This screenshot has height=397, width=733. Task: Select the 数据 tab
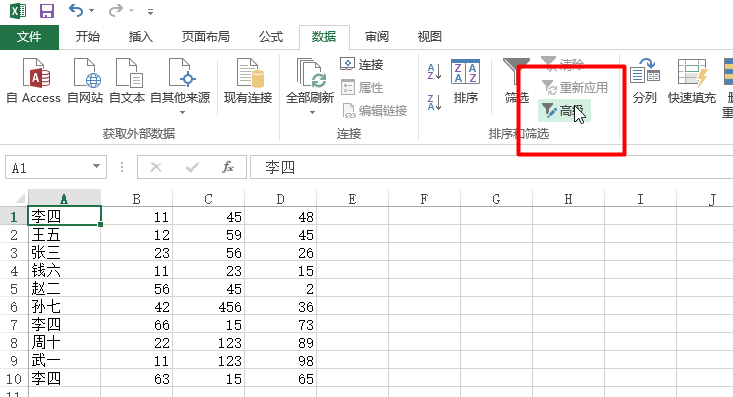324,37
